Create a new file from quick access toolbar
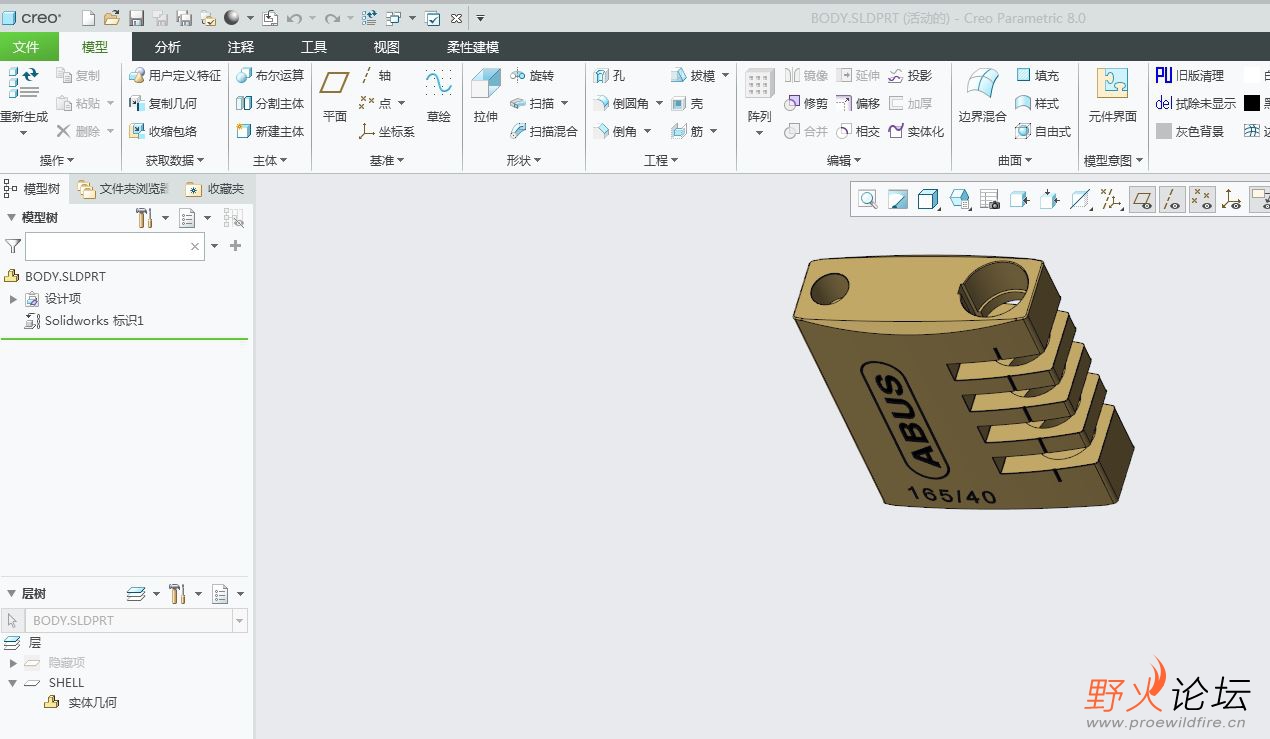Screen dimensions: 1270x739 coord(88,18)
